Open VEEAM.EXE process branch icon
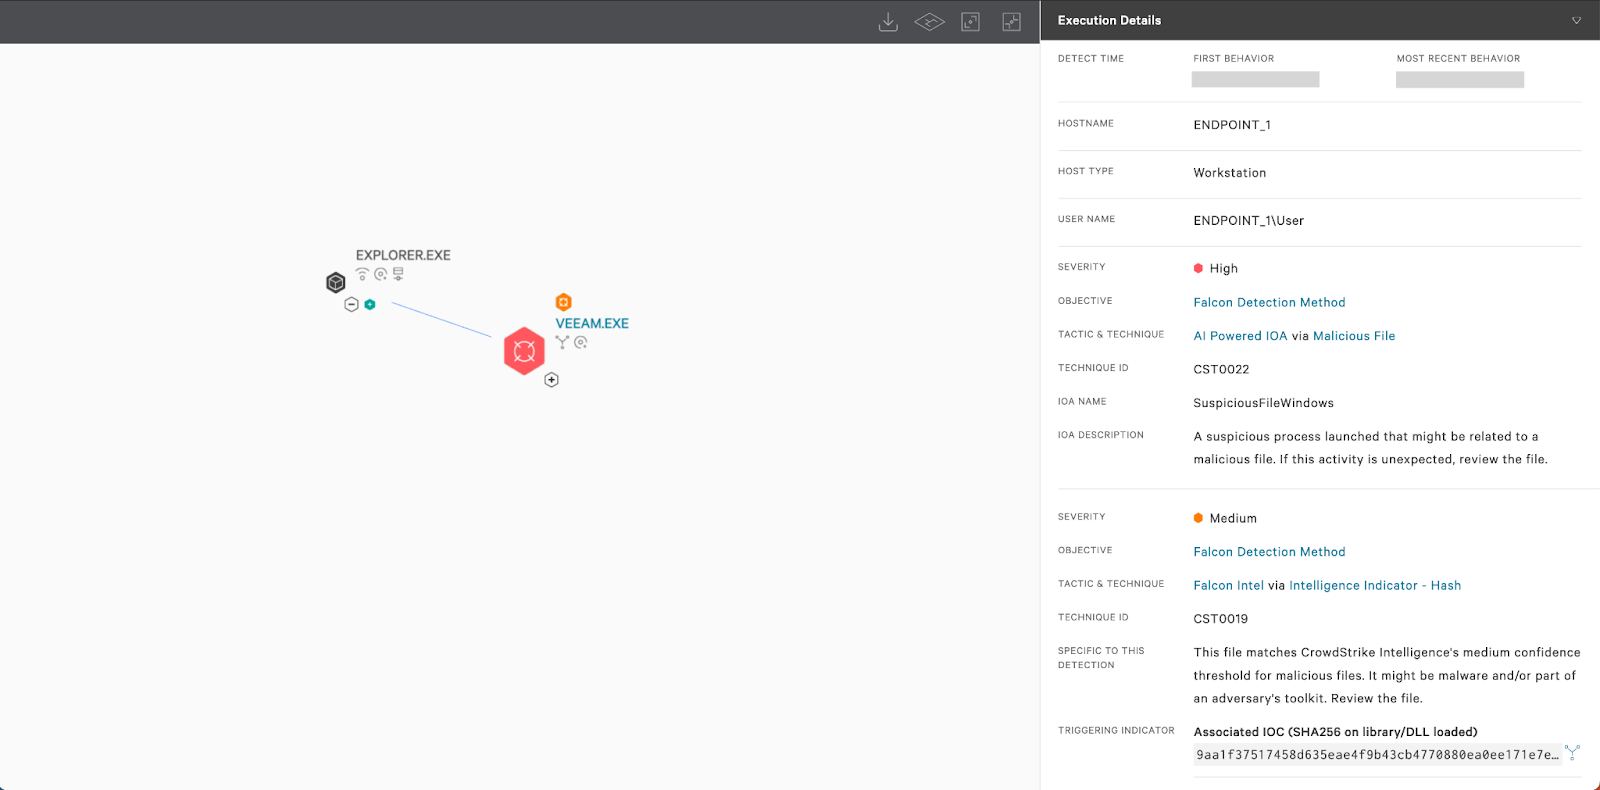The width and height of the screenshot is (1600, 790). pos(562,342)
